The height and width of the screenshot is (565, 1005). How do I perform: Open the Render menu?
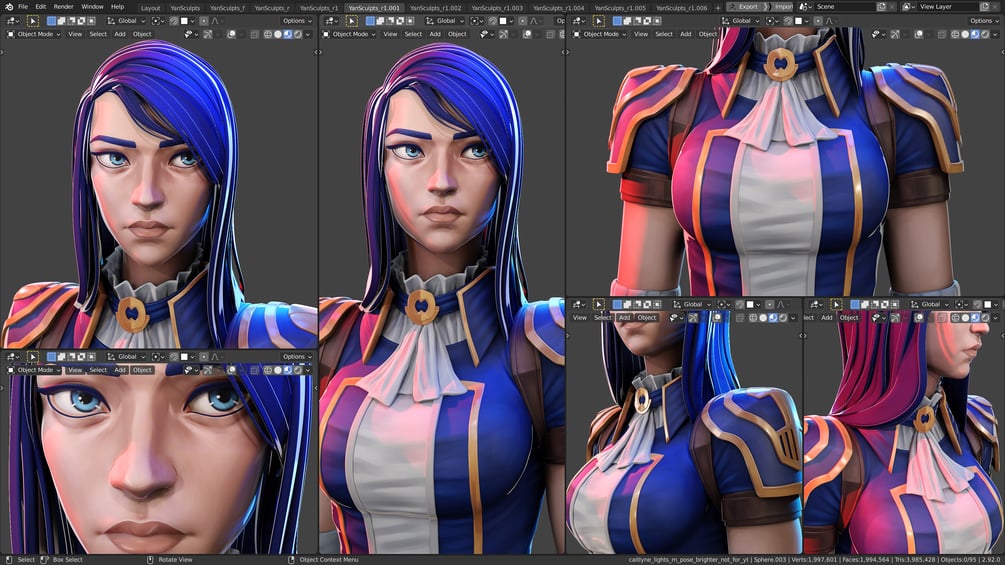[x=63, y=6]
